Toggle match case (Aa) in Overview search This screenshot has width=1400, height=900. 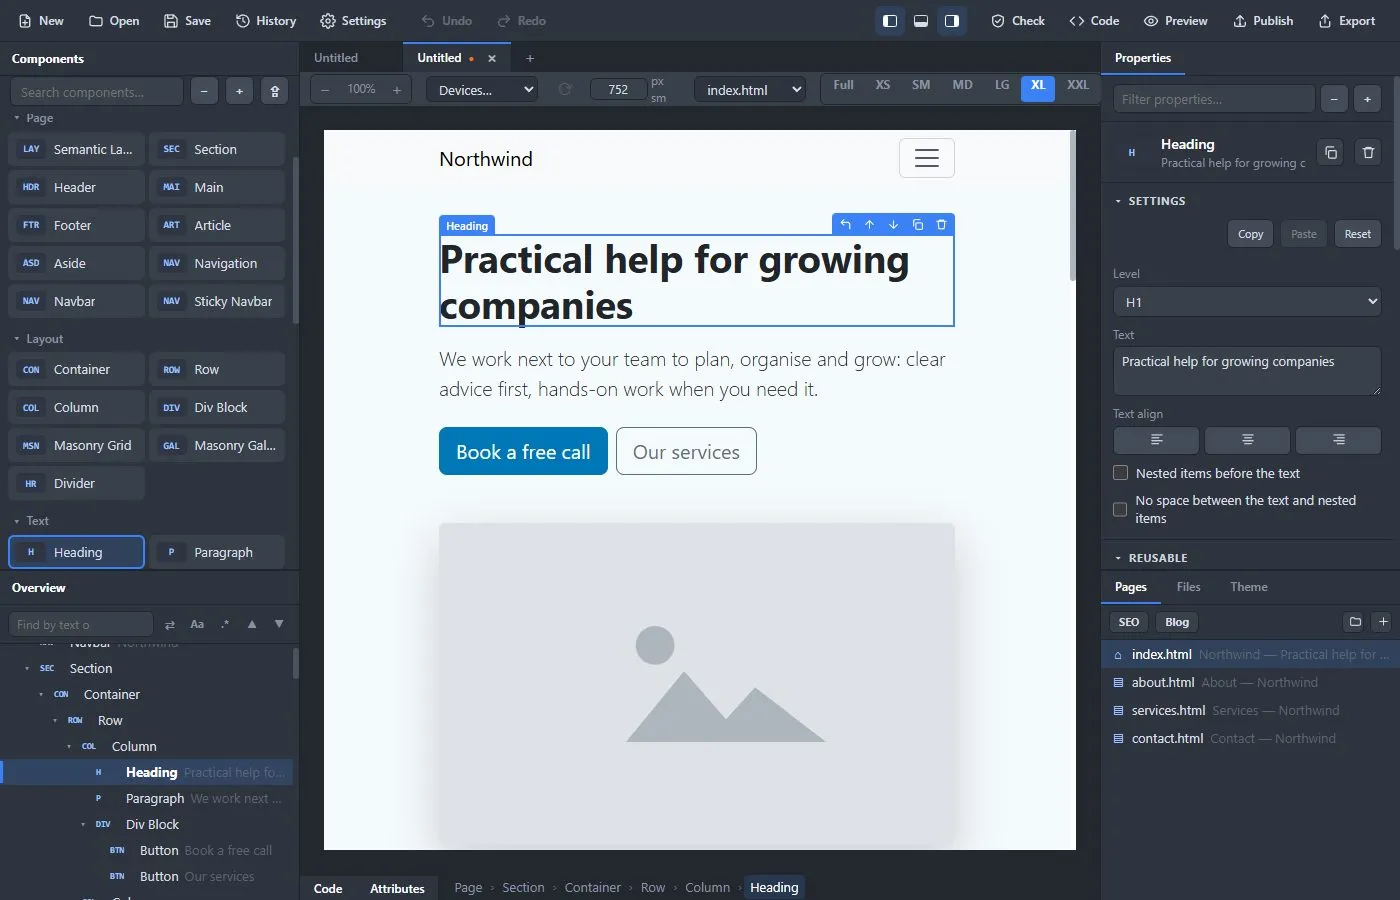click(197, 624)
